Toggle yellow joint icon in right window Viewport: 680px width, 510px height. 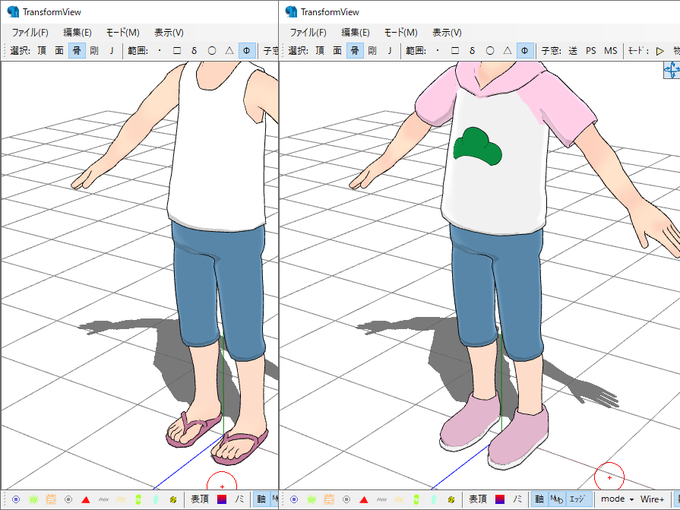(451, 500)
